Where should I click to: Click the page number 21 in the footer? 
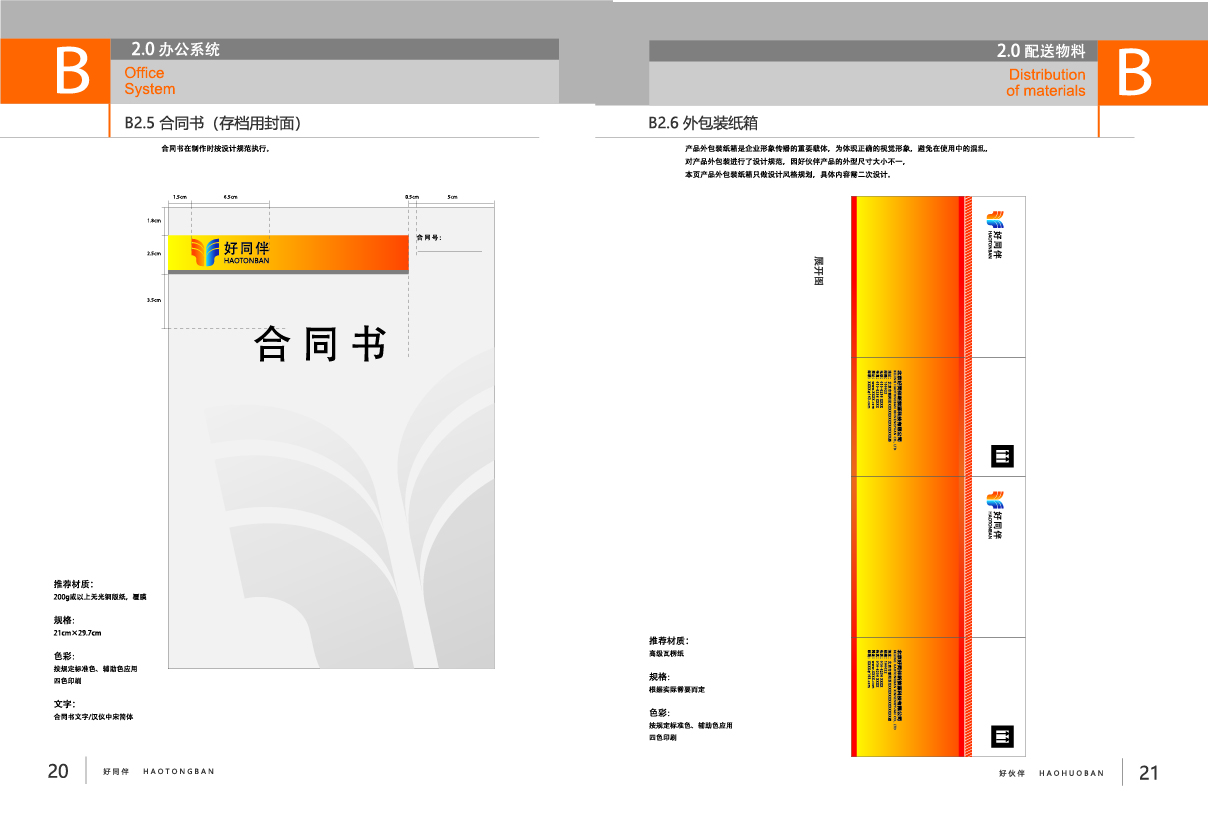click(x=1149, y=773)
